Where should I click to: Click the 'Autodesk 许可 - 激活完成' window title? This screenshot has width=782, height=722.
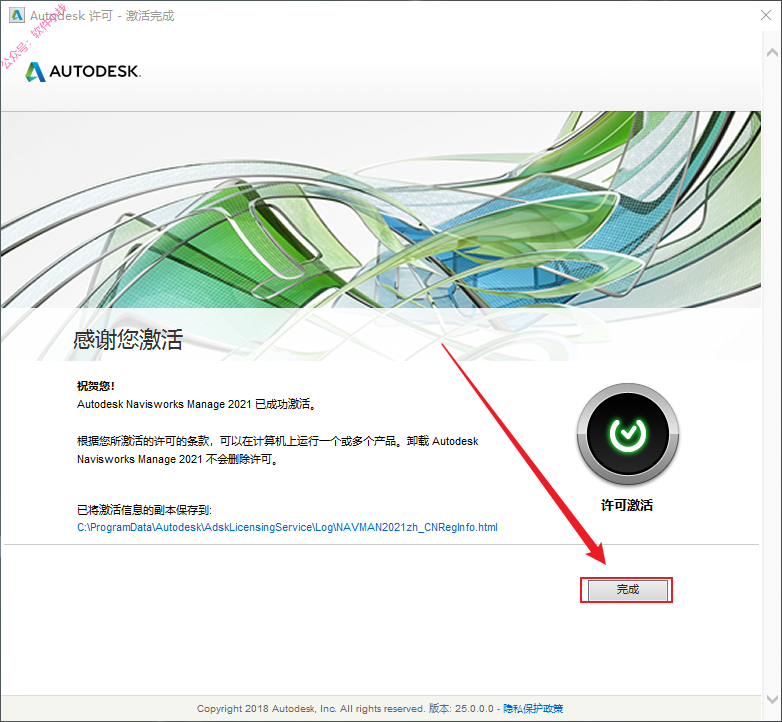click(102, 16)
